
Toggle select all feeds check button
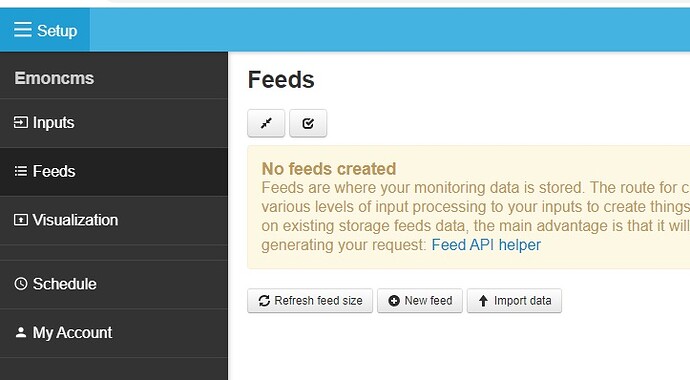click(x=308, y=123)
